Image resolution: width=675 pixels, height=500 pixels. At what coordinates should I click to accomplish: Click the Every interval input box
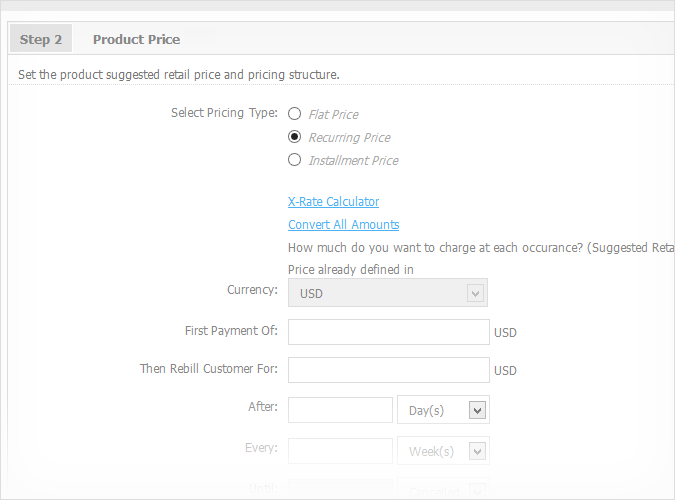(340, 451)
